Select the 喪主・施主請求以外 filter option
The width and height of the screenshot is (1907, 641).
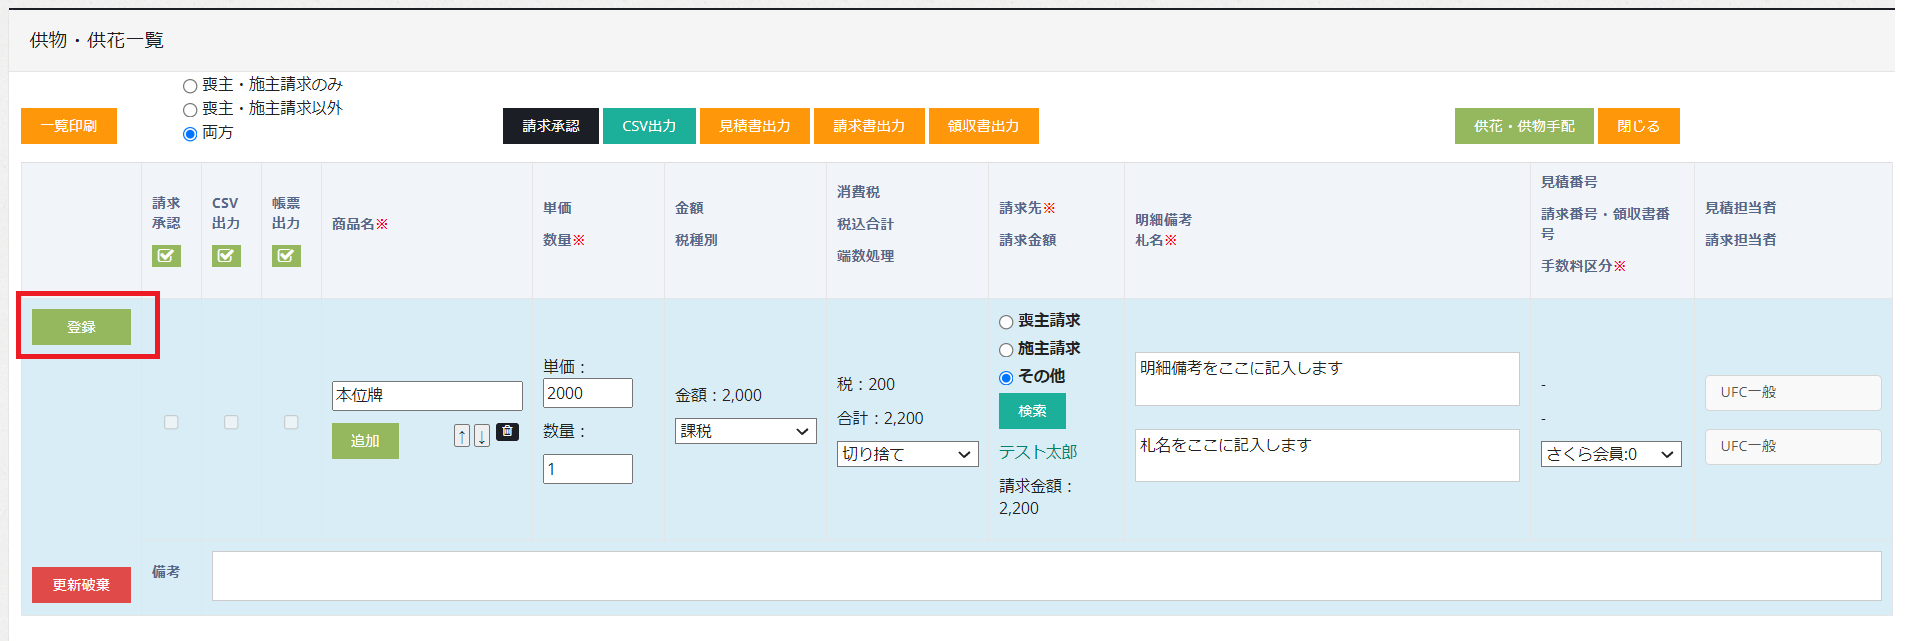(190, 110)
